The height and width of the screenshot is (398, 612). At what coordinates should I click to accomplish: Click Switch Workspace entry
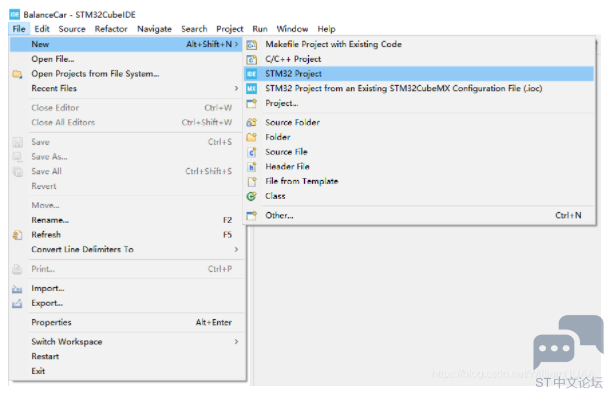[x=126, y=342]
